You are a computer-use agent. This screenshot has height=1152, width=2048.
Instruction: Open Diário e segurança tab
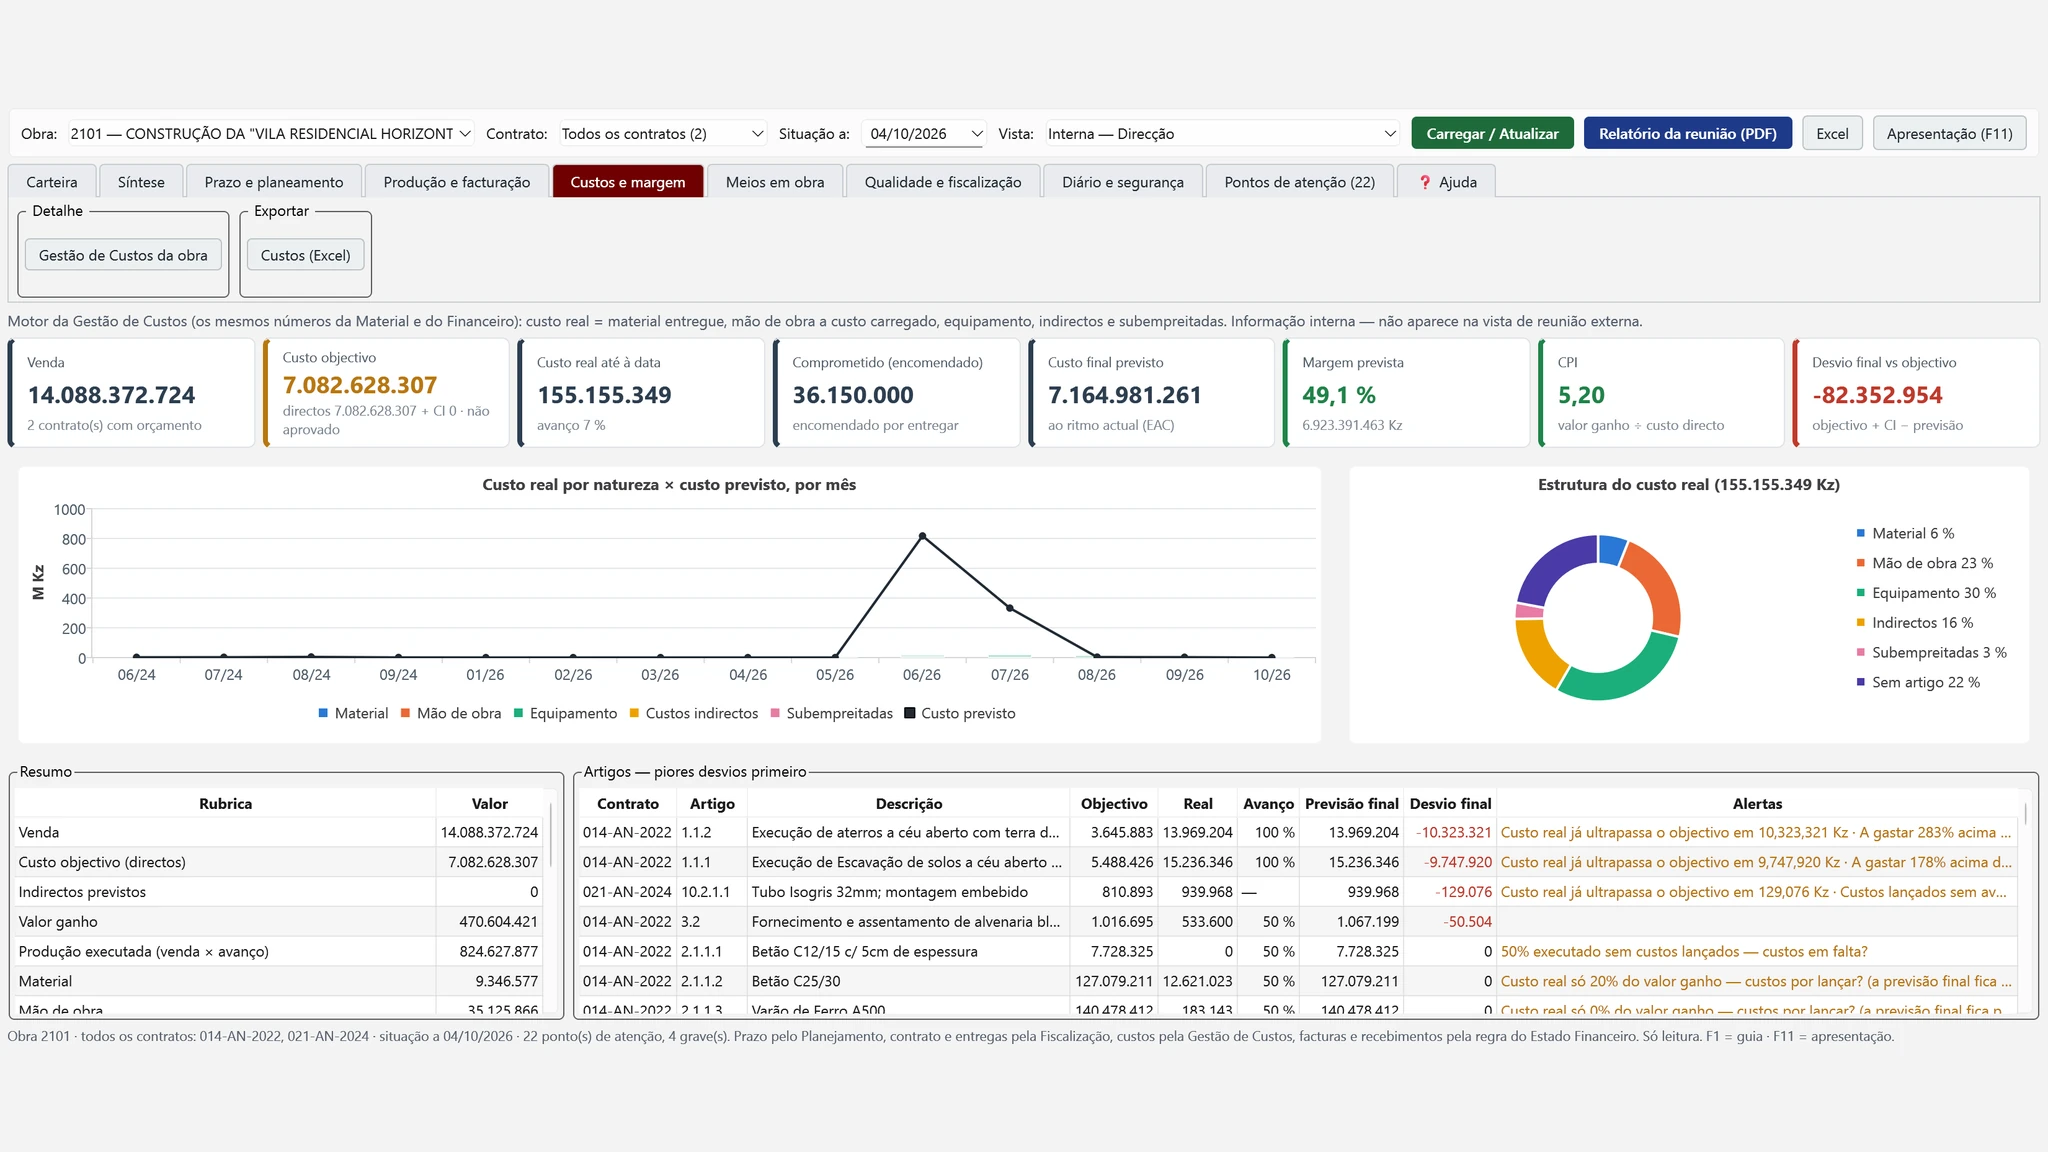click(x=1123, y=182)
